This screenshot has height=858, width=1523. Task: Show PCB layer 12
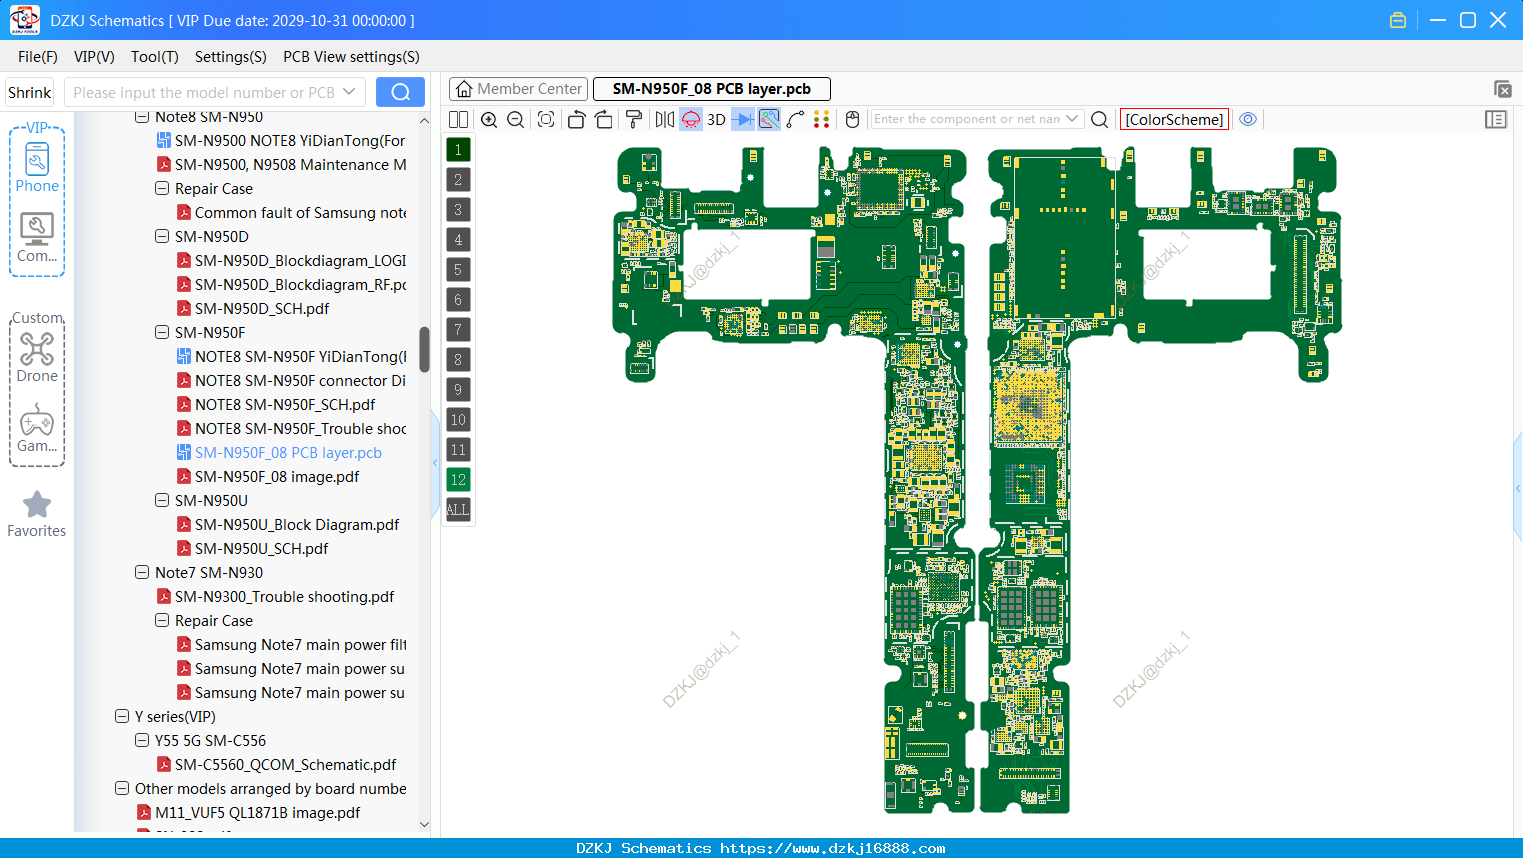click(458, 480)
